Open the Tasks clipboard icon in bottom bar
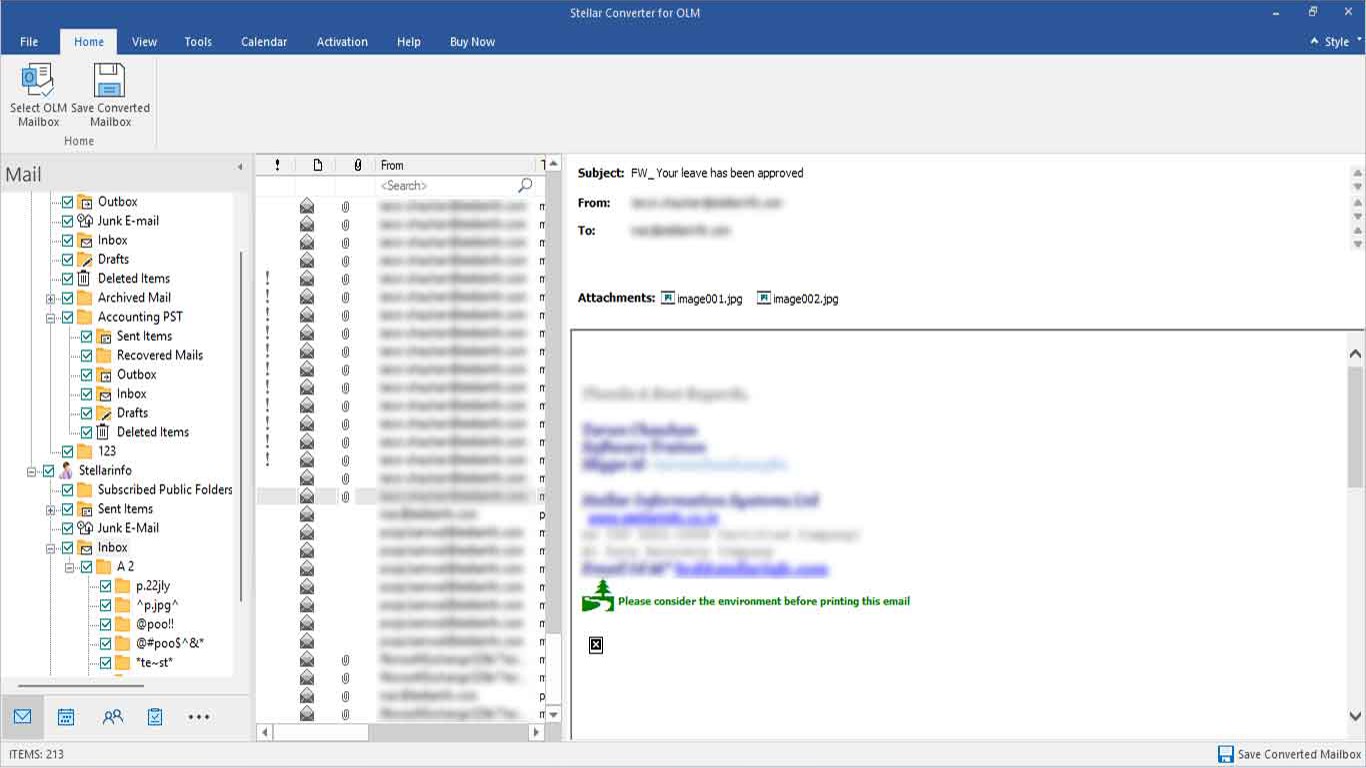 [155, 717]
